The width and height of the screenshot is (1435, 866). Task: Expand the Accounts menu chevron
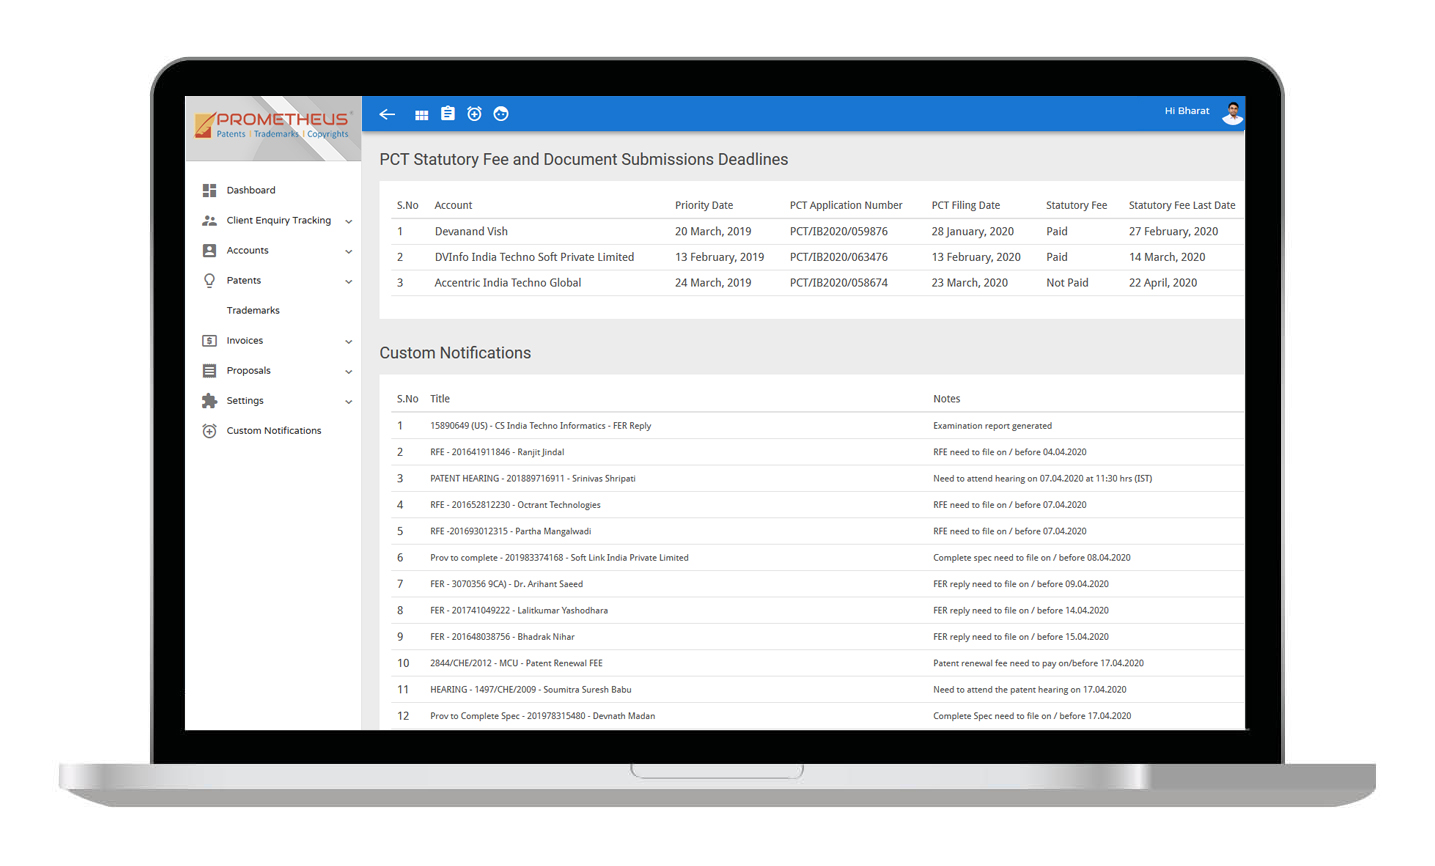[348, 251]
